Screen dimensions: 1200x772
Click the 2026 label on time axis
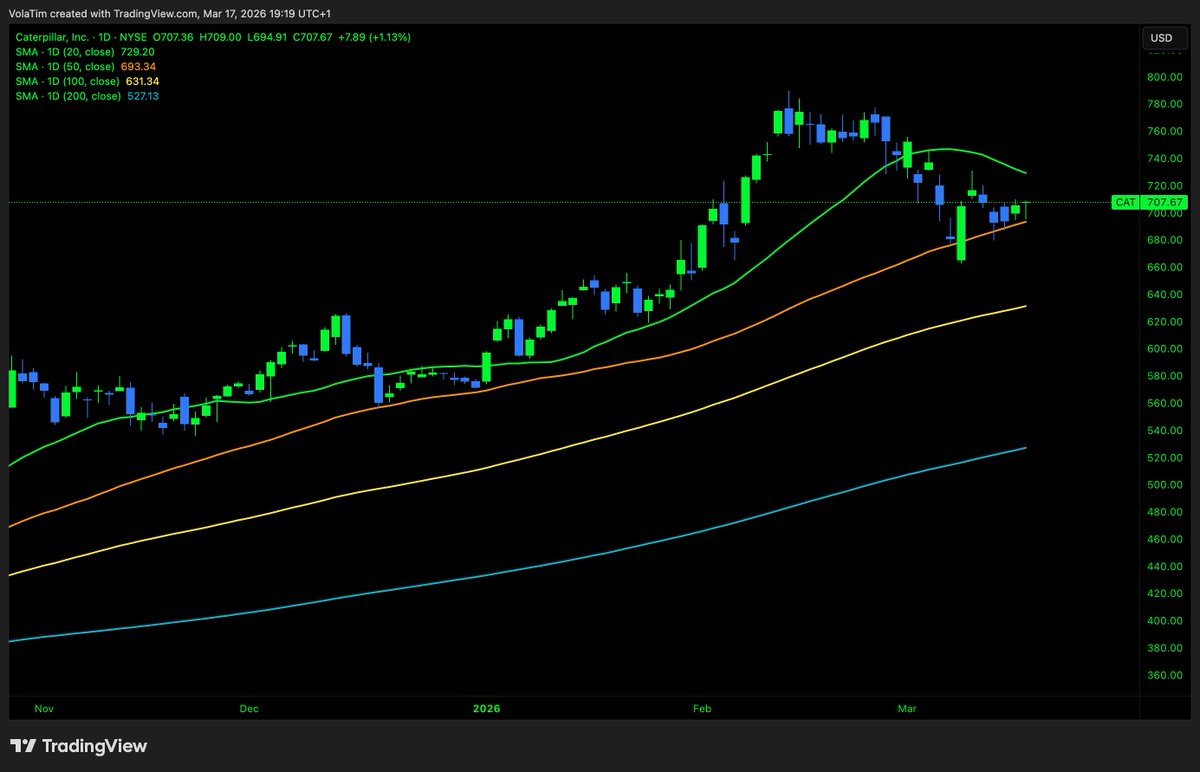coord(486,709)
